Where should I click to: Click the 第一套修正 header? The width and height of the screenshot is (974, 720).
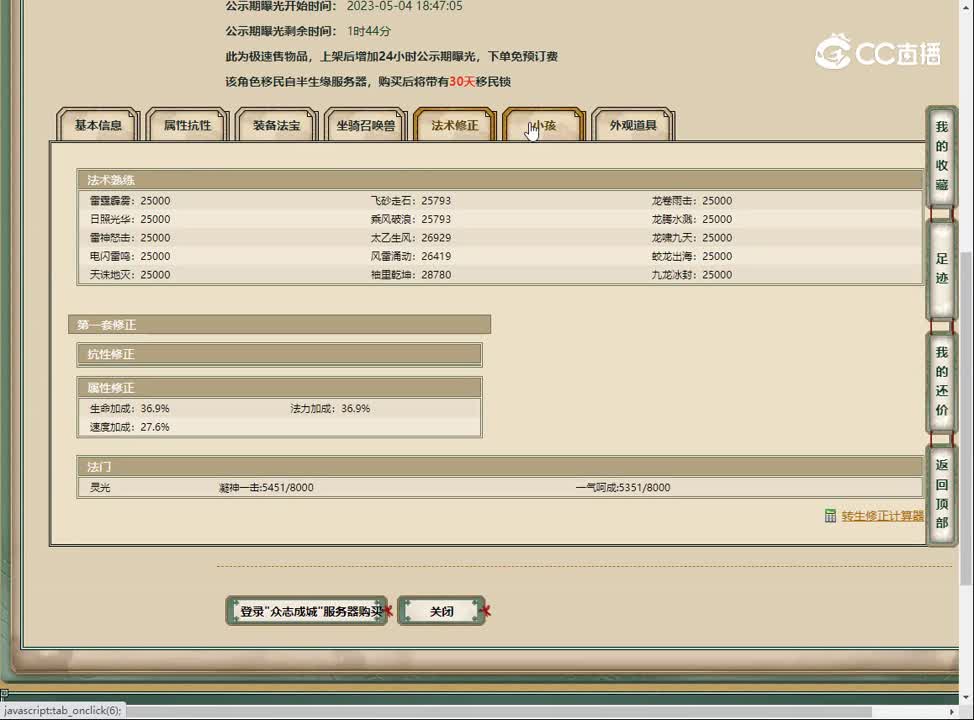280,324
